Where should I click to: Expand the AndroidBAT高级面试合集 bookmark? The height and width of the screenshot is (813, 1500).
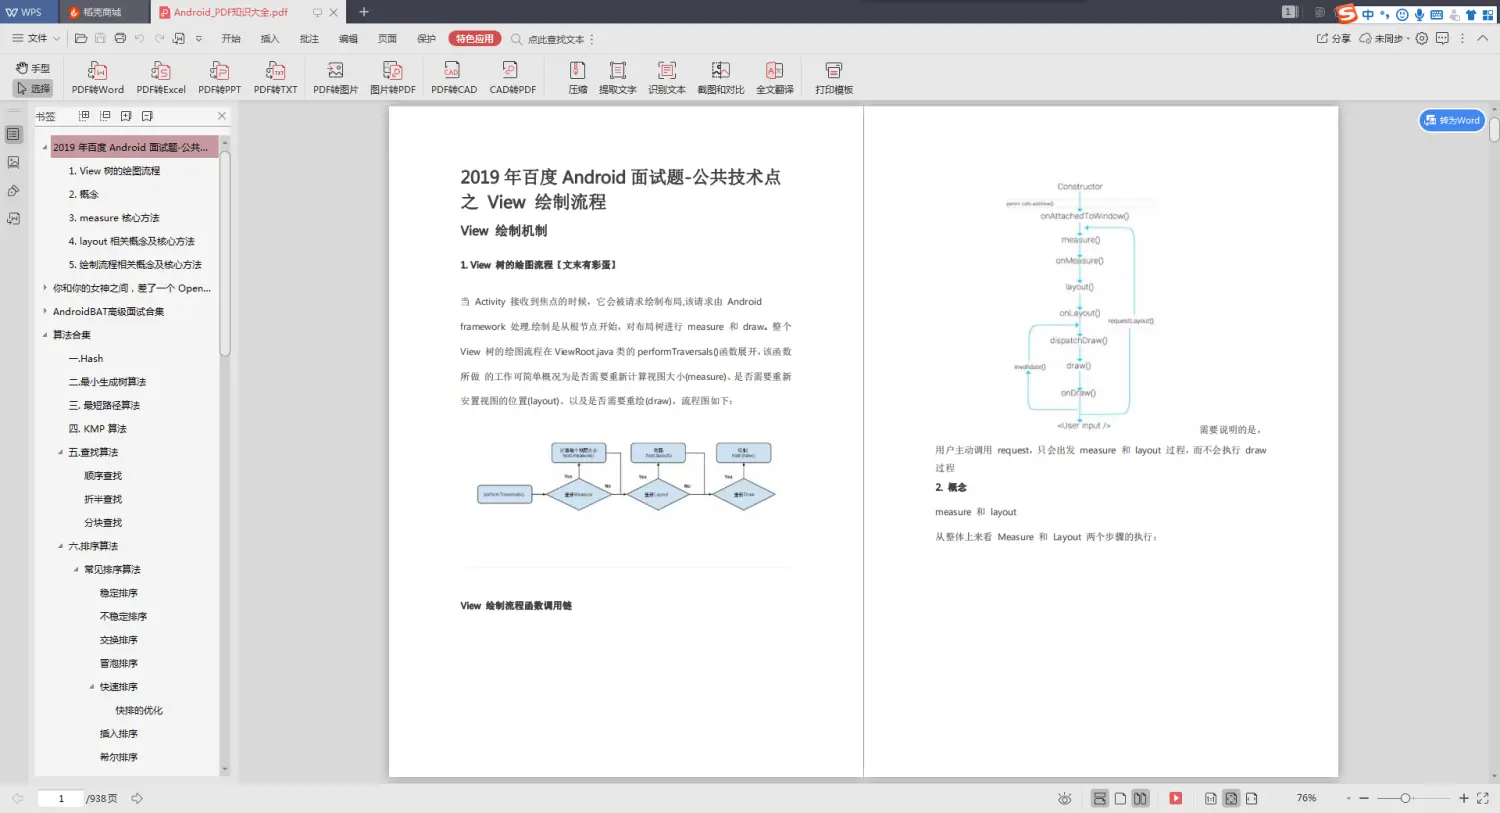coord(43,311)
